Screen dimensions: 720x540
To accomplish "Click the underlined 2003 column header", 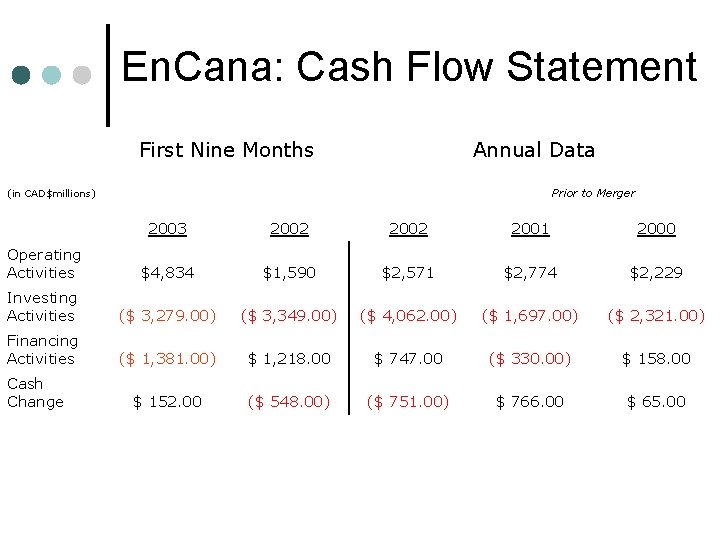I will pos(167,229).
